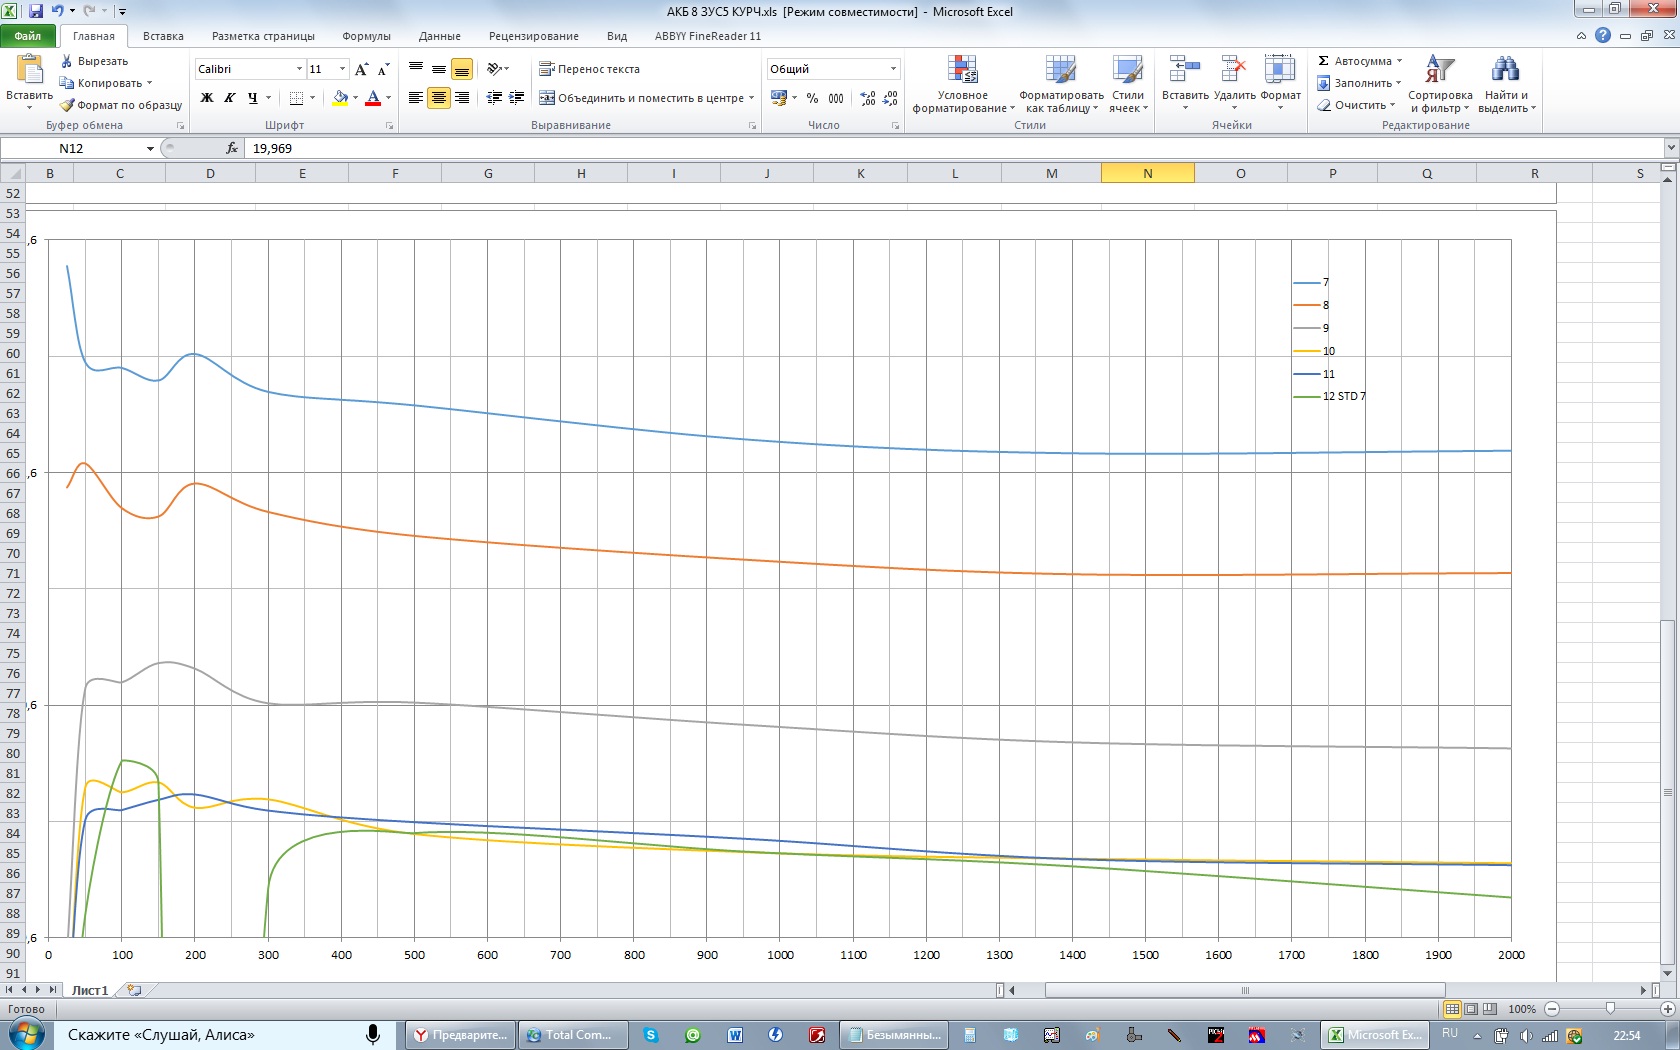Align cell text to the right

pyautogui.click(x=461, y=98)
